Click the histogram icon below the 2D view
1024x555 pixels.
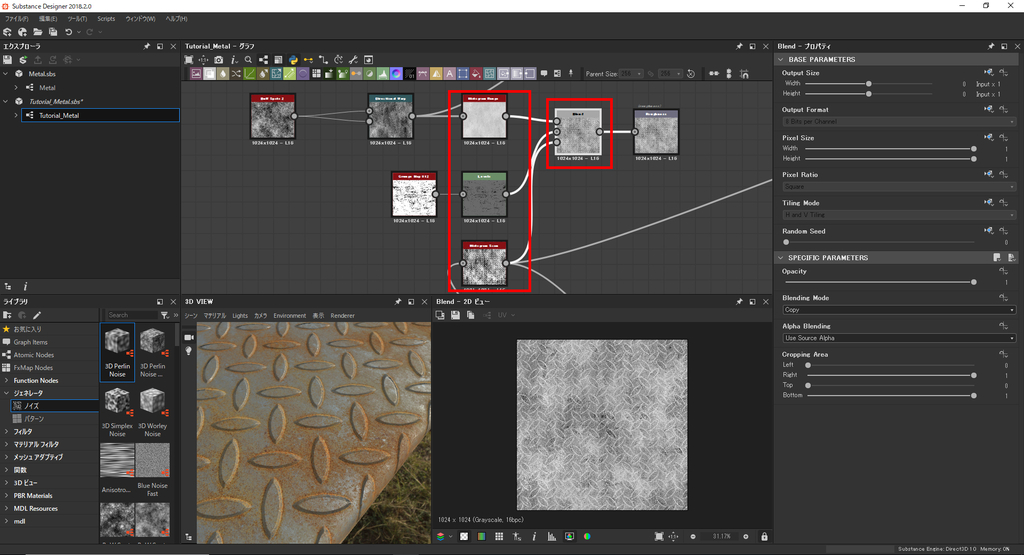550,537
